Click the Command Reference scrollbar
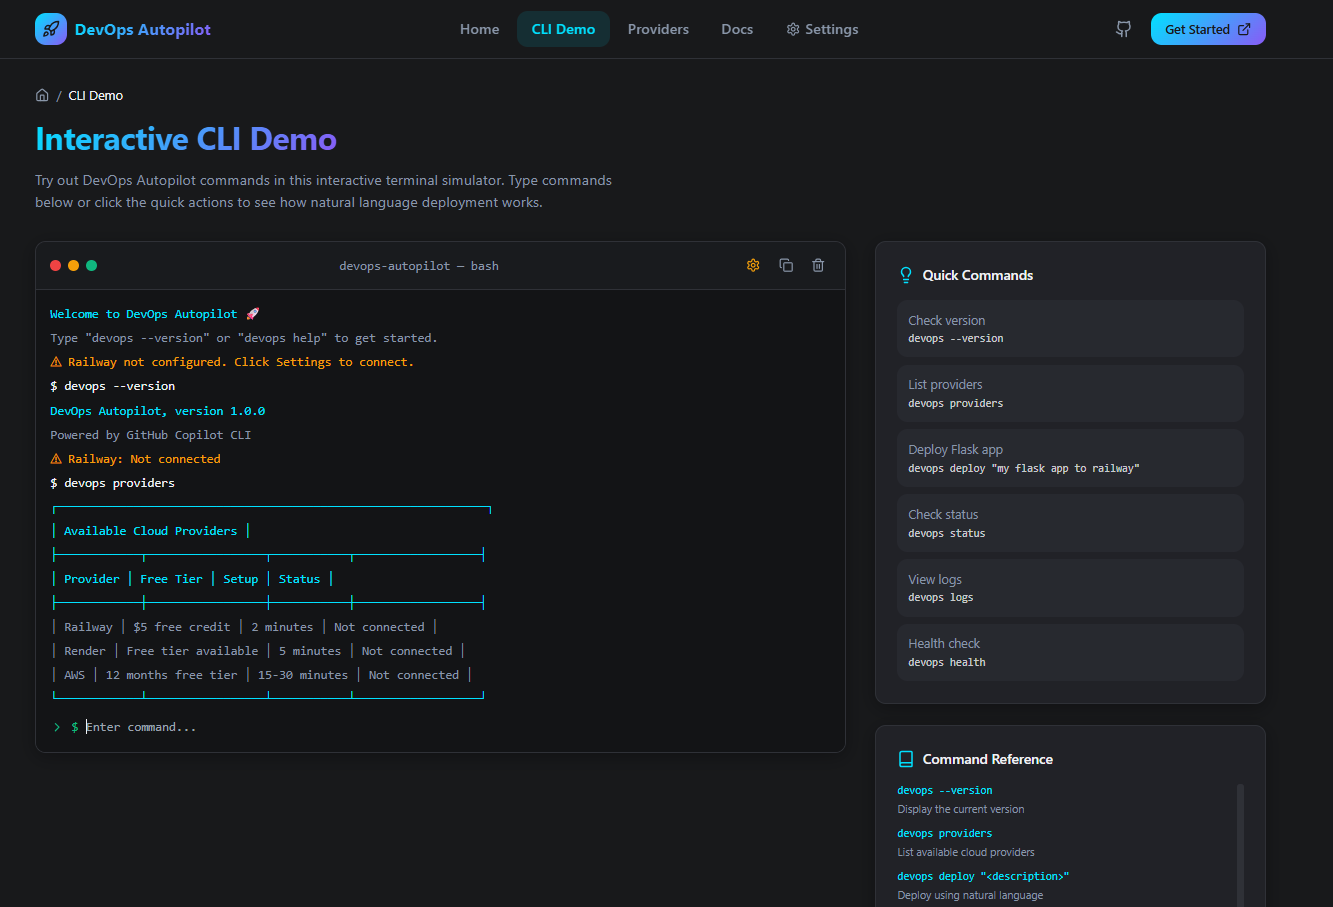 [1240, 845]
